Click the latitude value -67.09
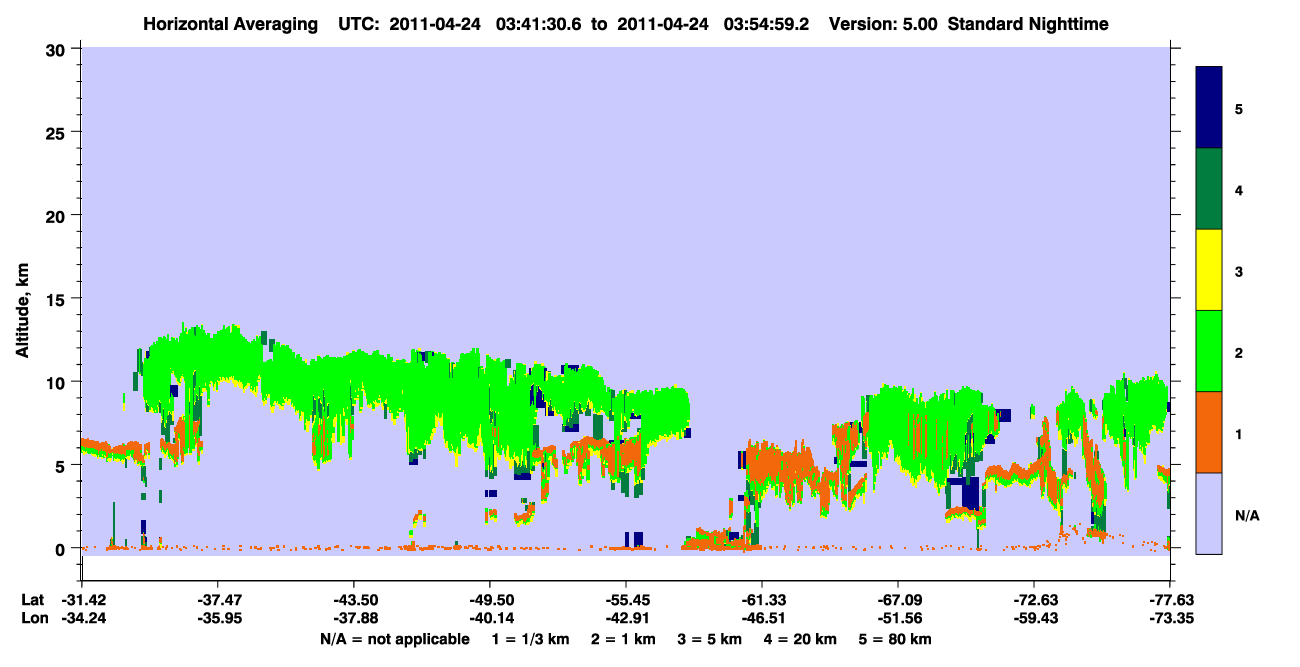This screenshot has height=667, width=1300. 898,600
